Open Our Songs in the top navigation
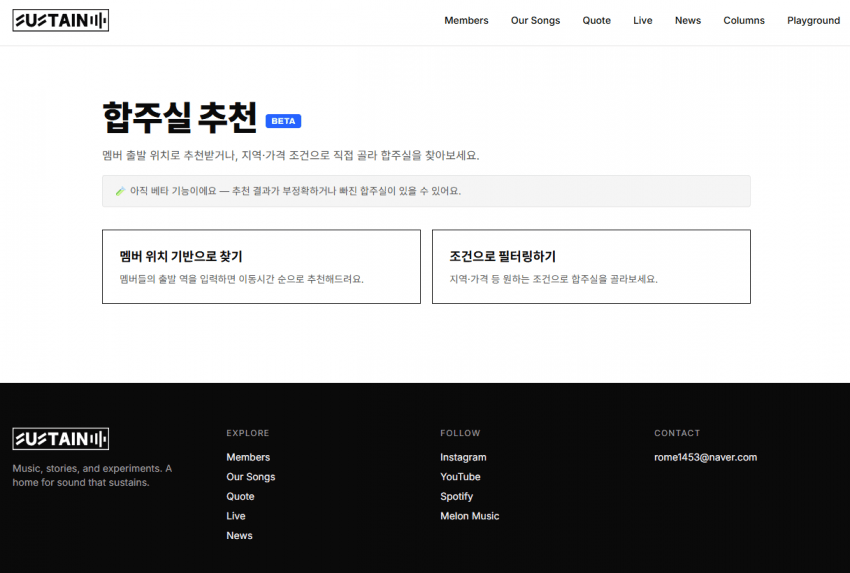The height and width of the screenshot is (573, 850). pos(535,21)
